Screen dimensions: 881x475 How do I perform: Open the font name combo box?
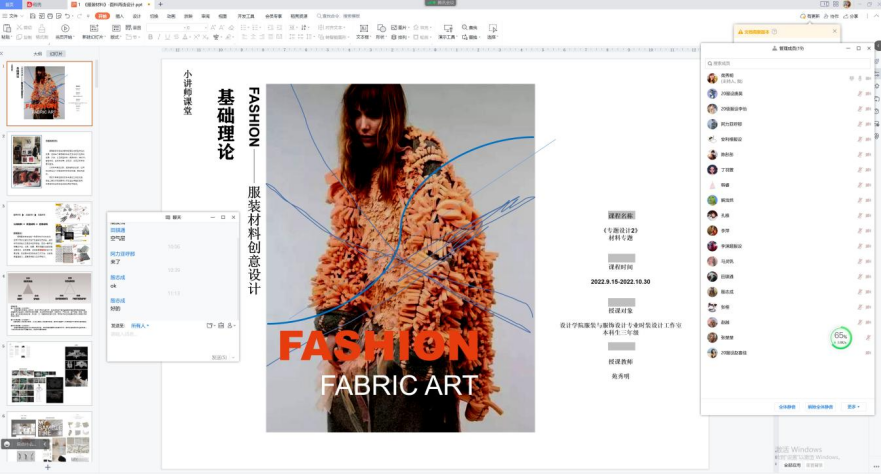[x=164, y=27]
